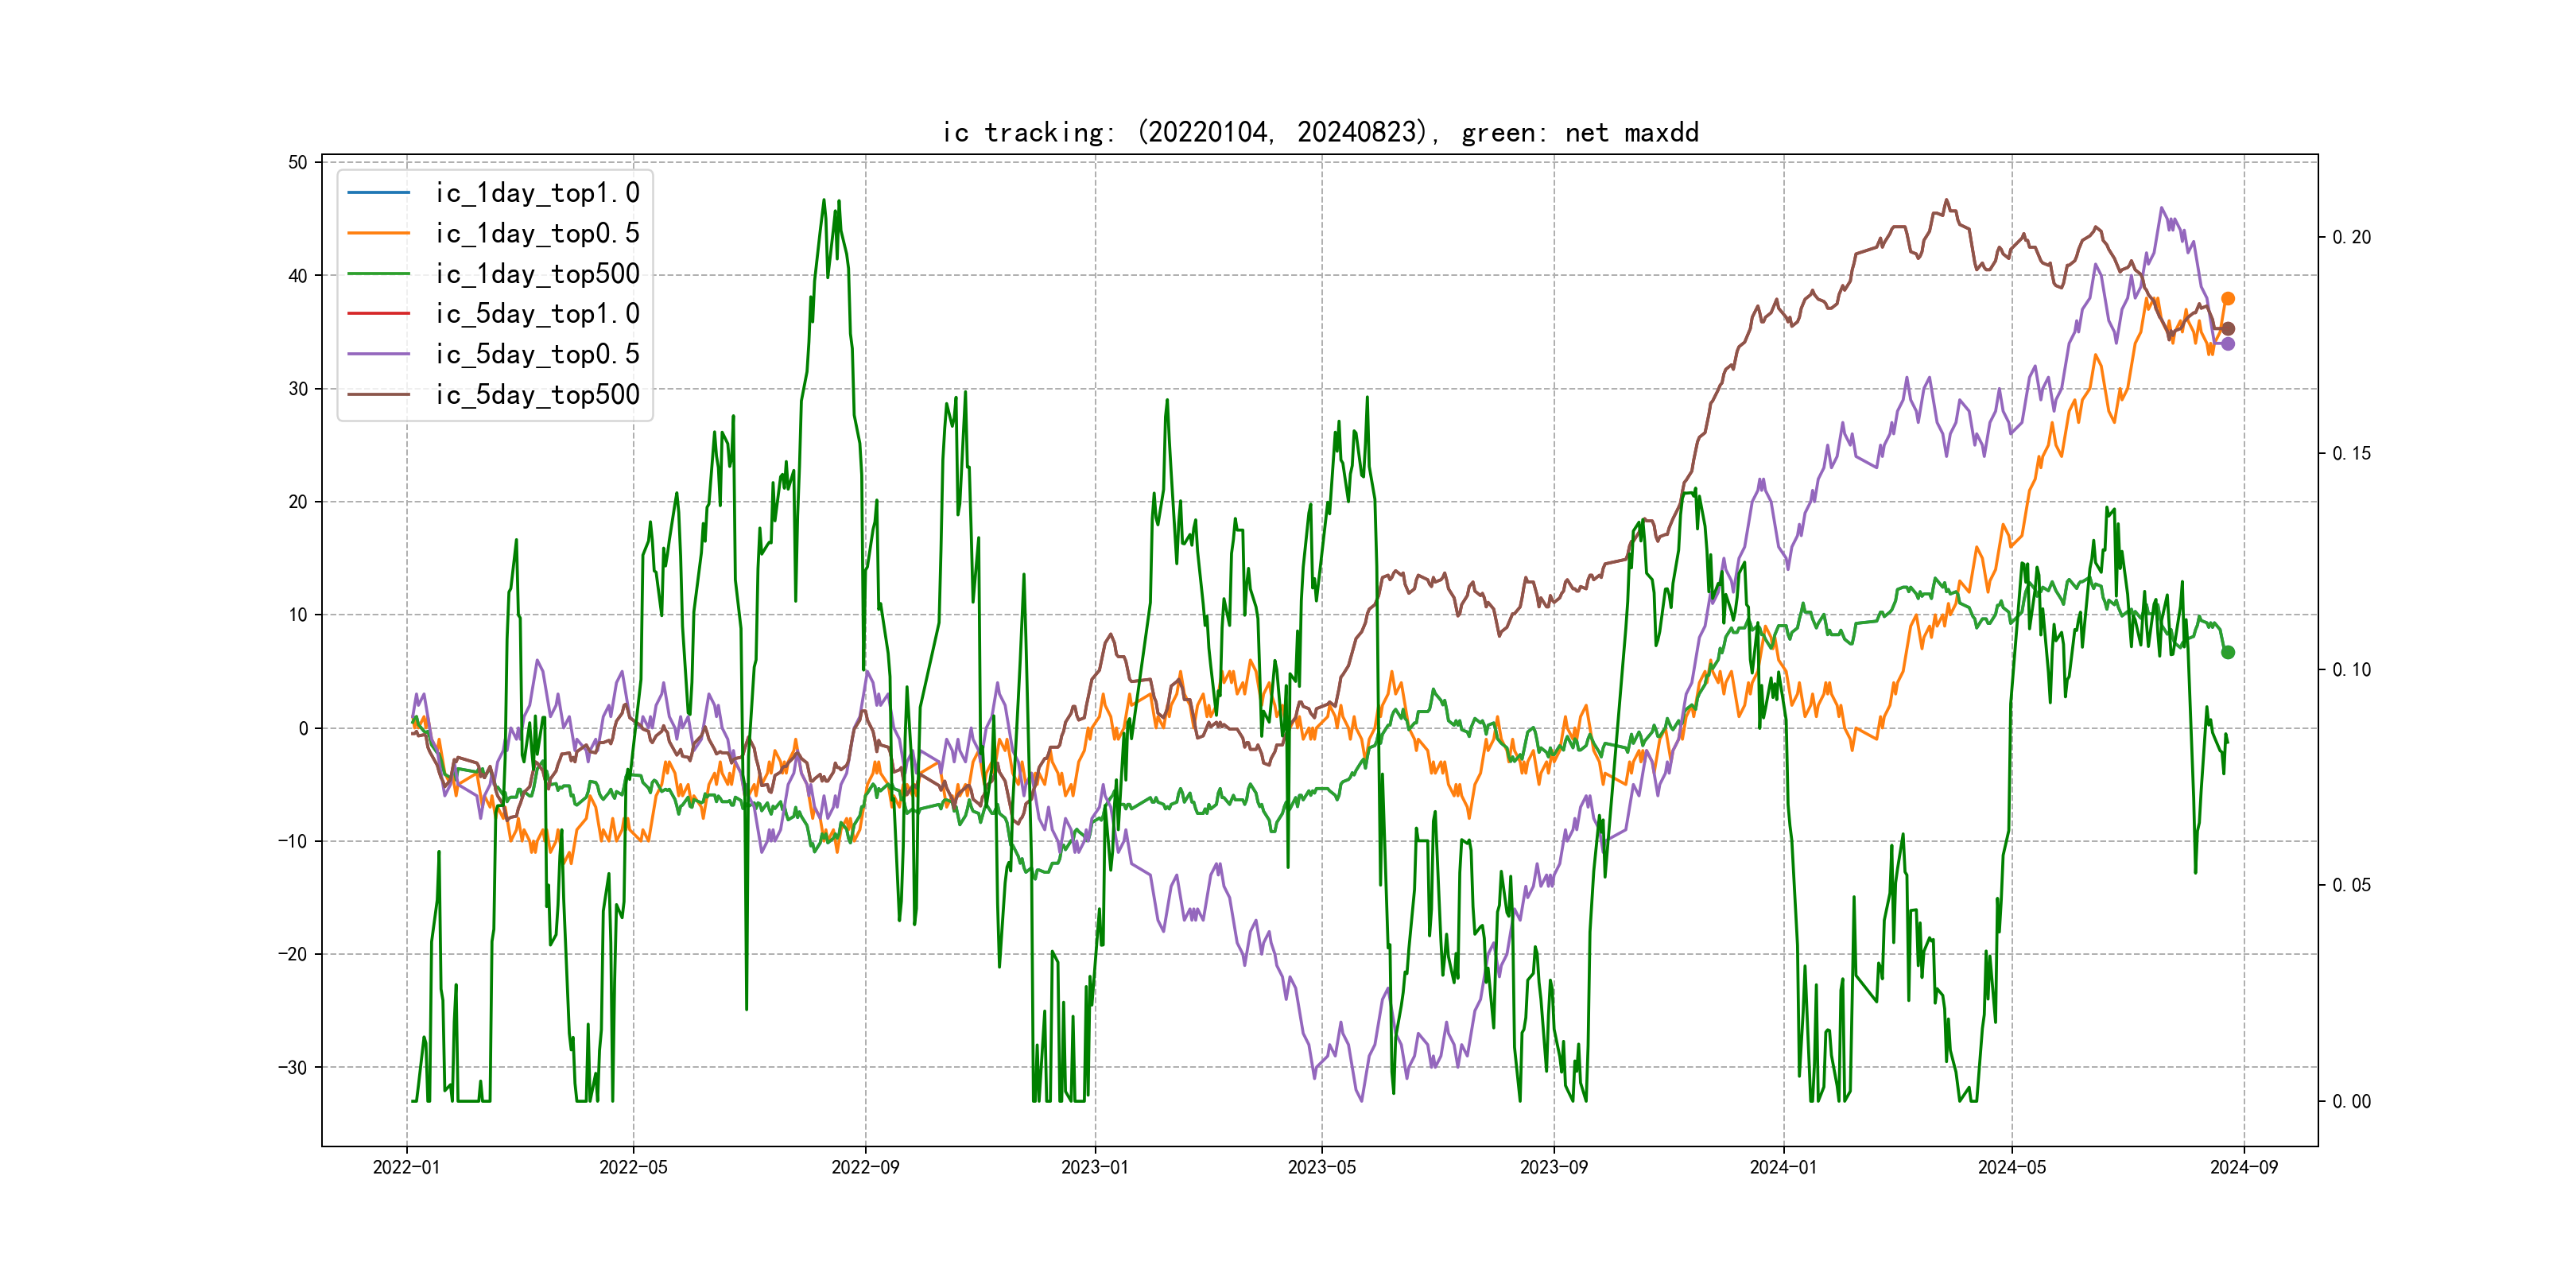The height and width of the screenshot is (1288, 2576).
Task: Click the chart title text
Action: (x=1320, y=132)
